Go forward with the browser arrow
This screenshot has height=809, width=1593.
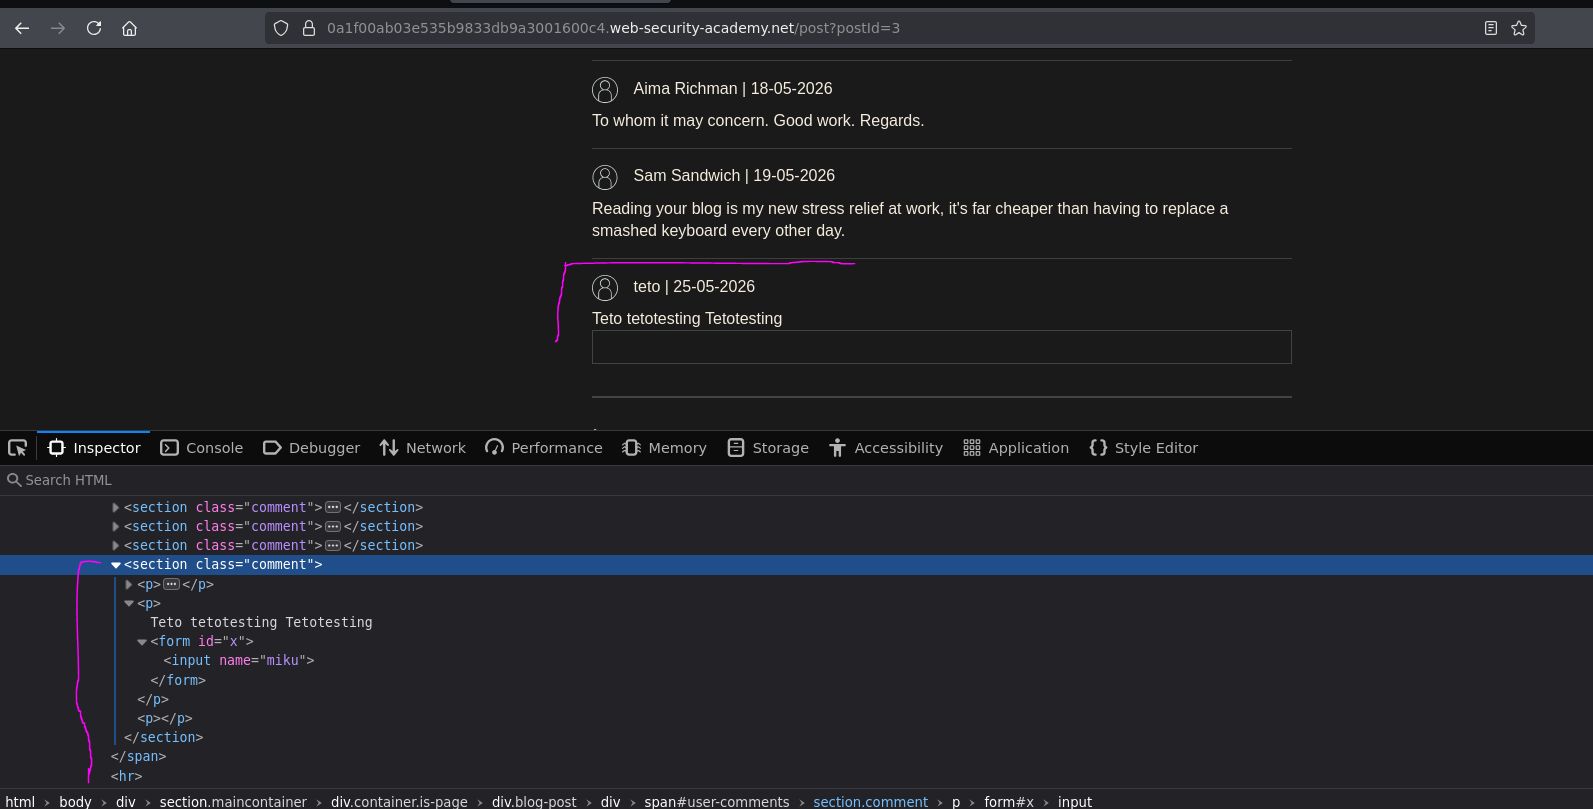pyautogui.click(x=58, y=28)
